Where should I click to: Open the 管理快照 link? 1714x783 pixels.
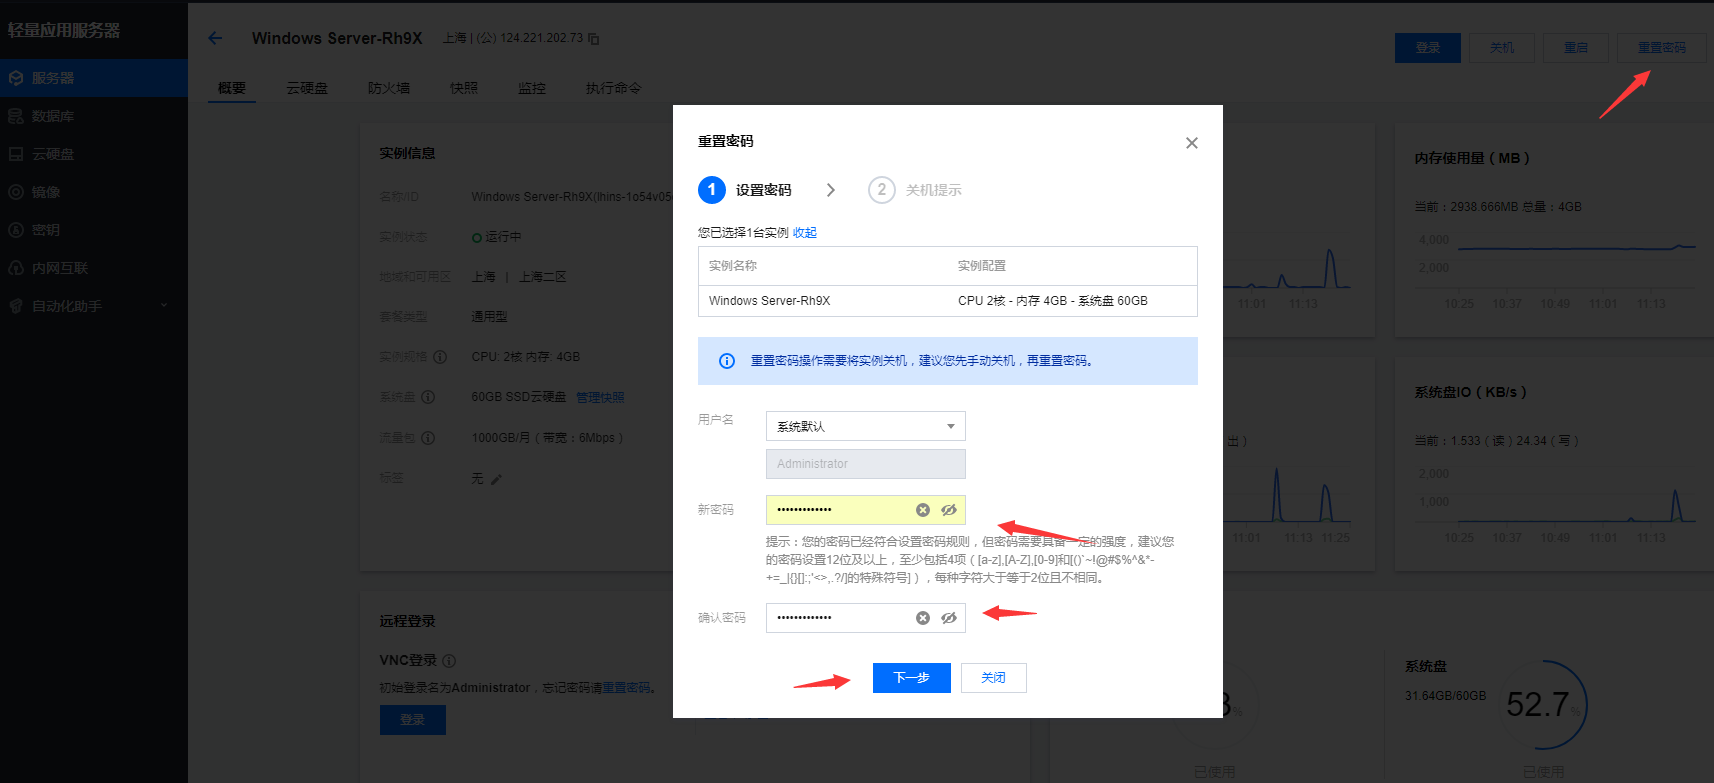coord(600,397)
